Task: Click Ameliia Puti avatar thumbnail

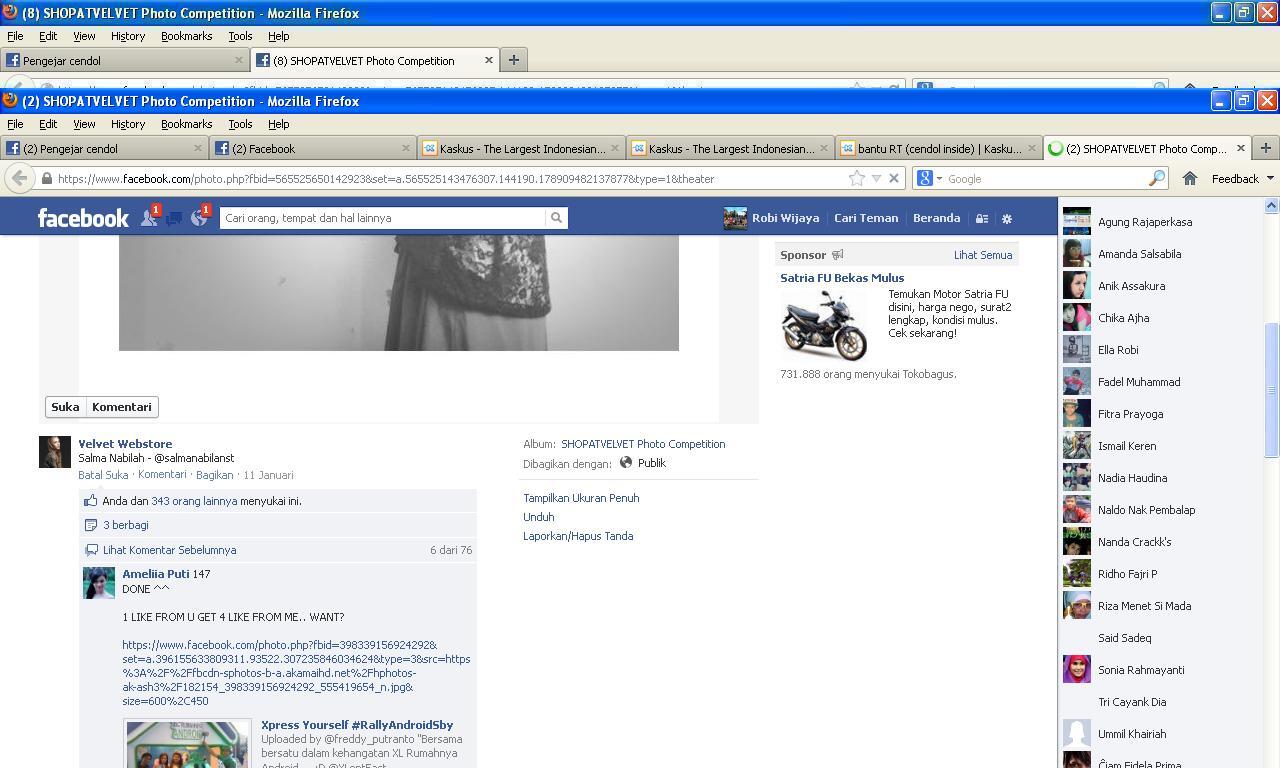Action: (x=99, y=583)
